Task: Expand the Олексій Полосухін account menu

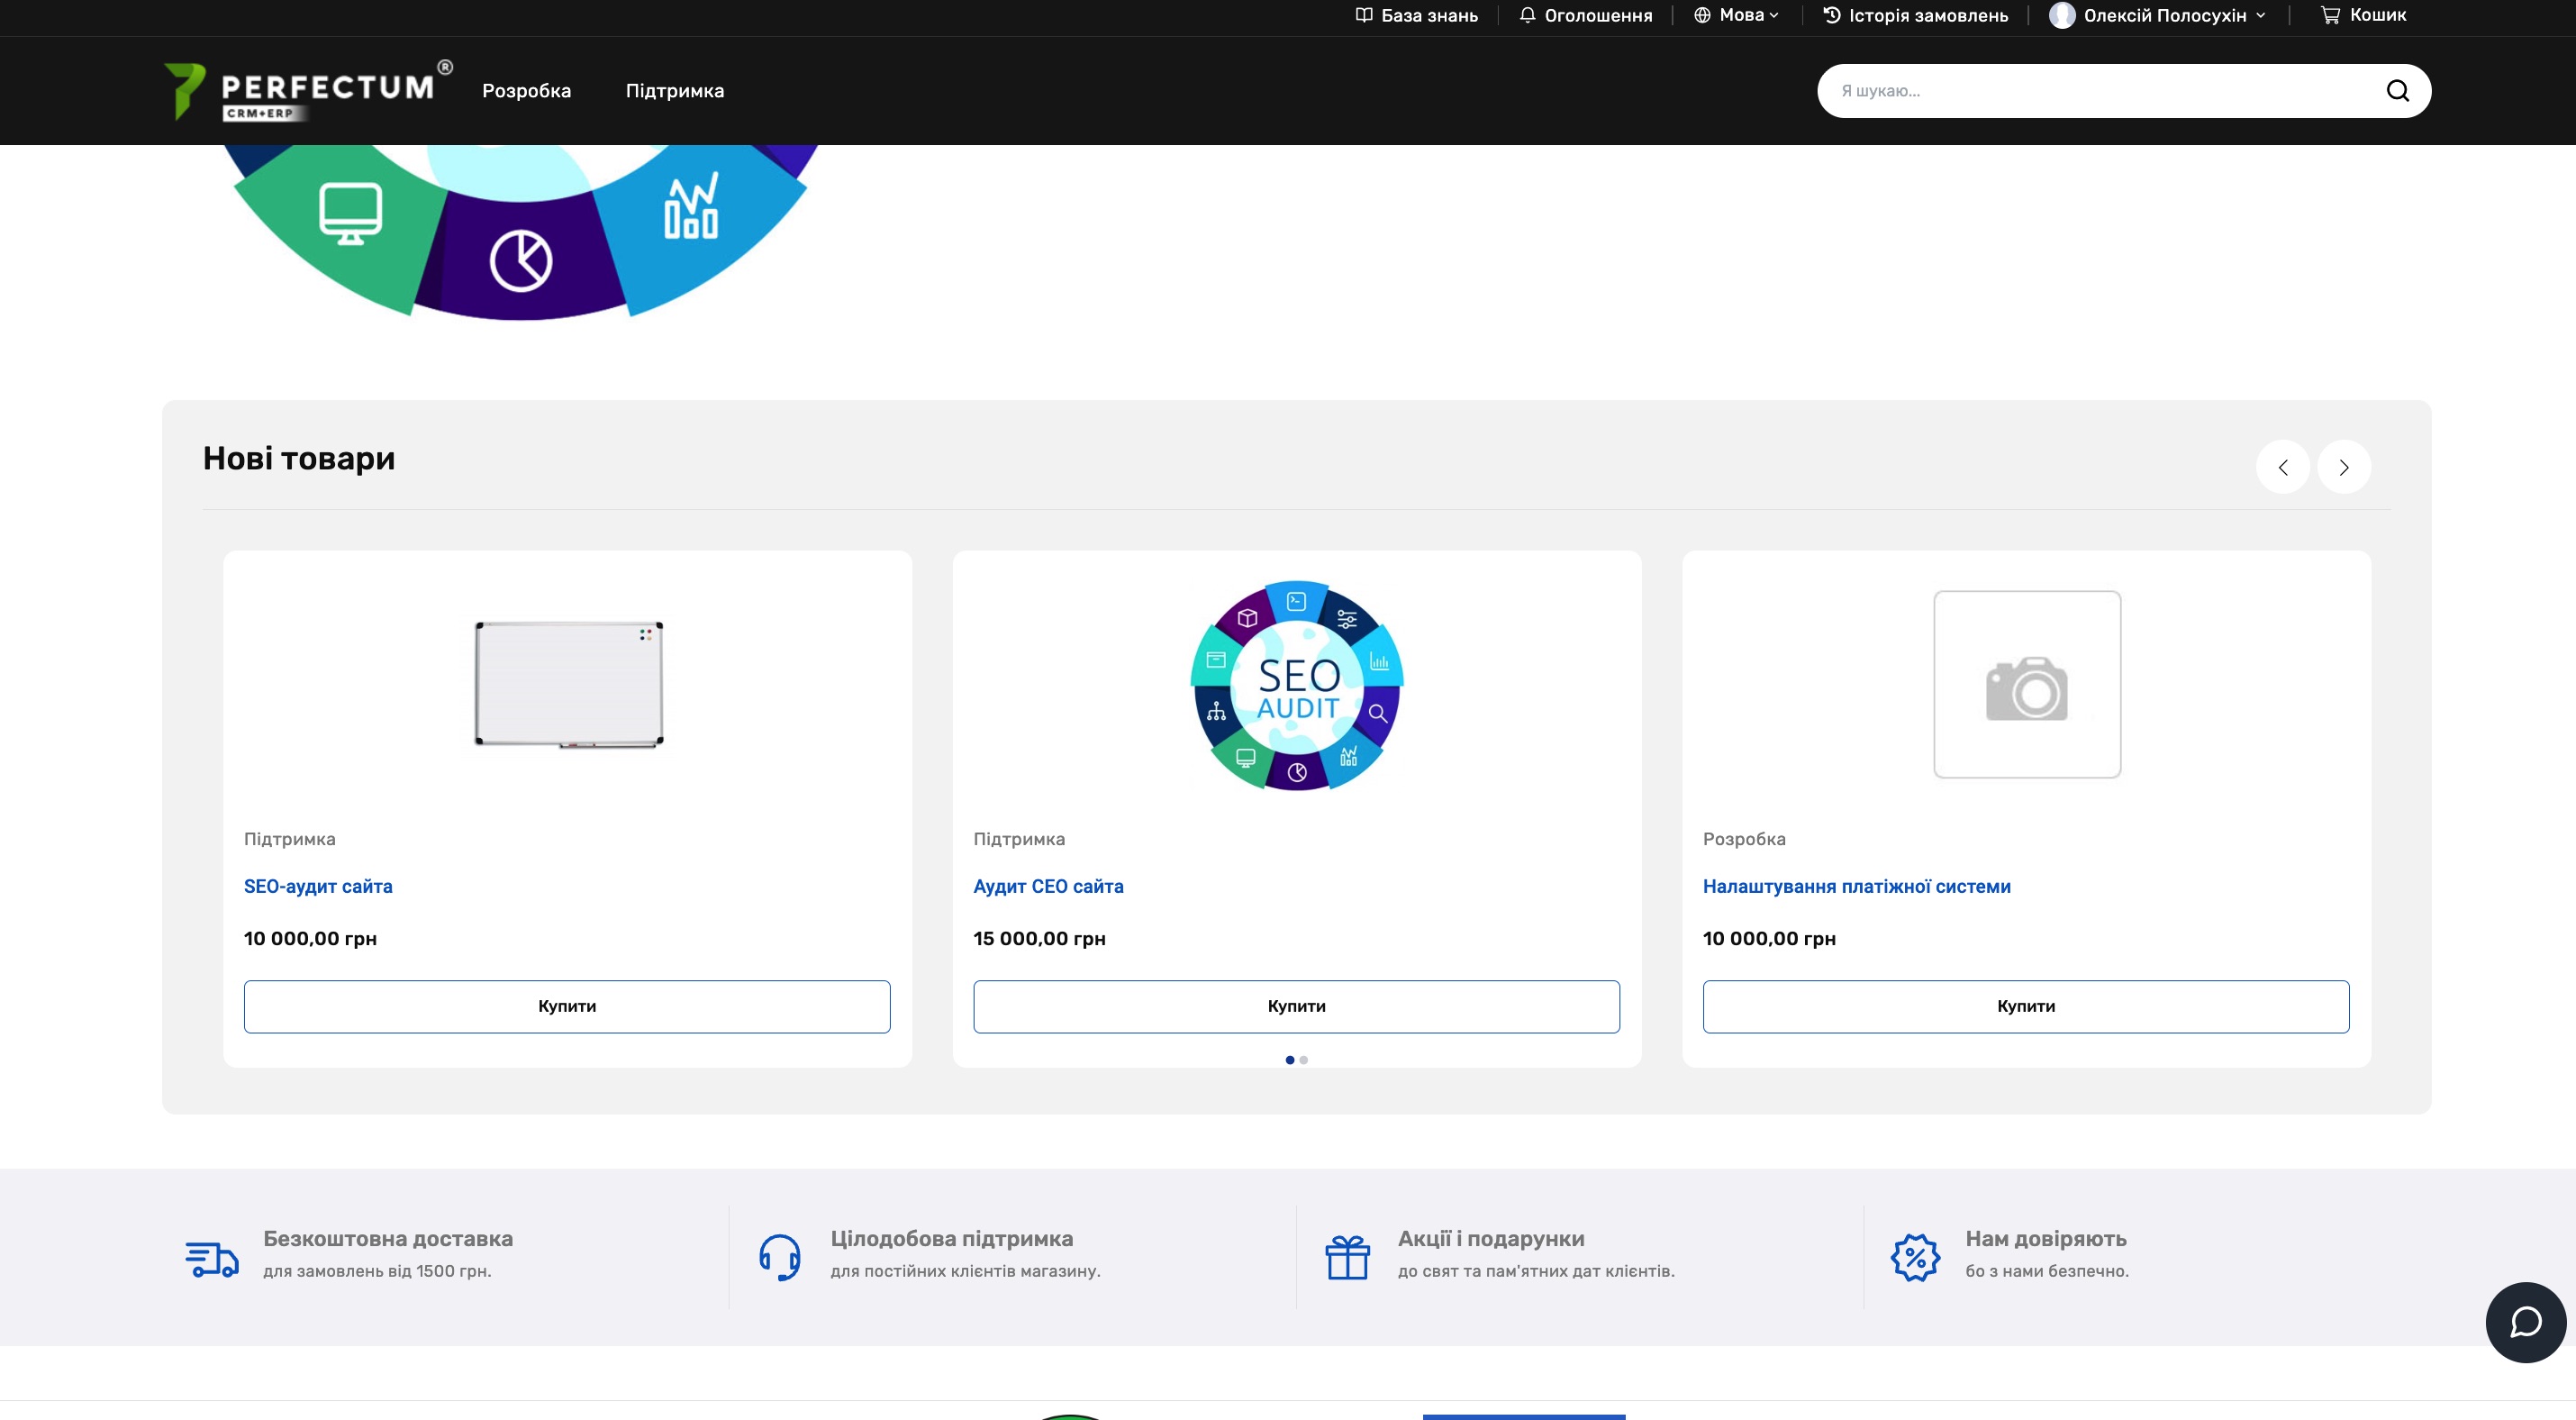Action: pos(2158,15)
